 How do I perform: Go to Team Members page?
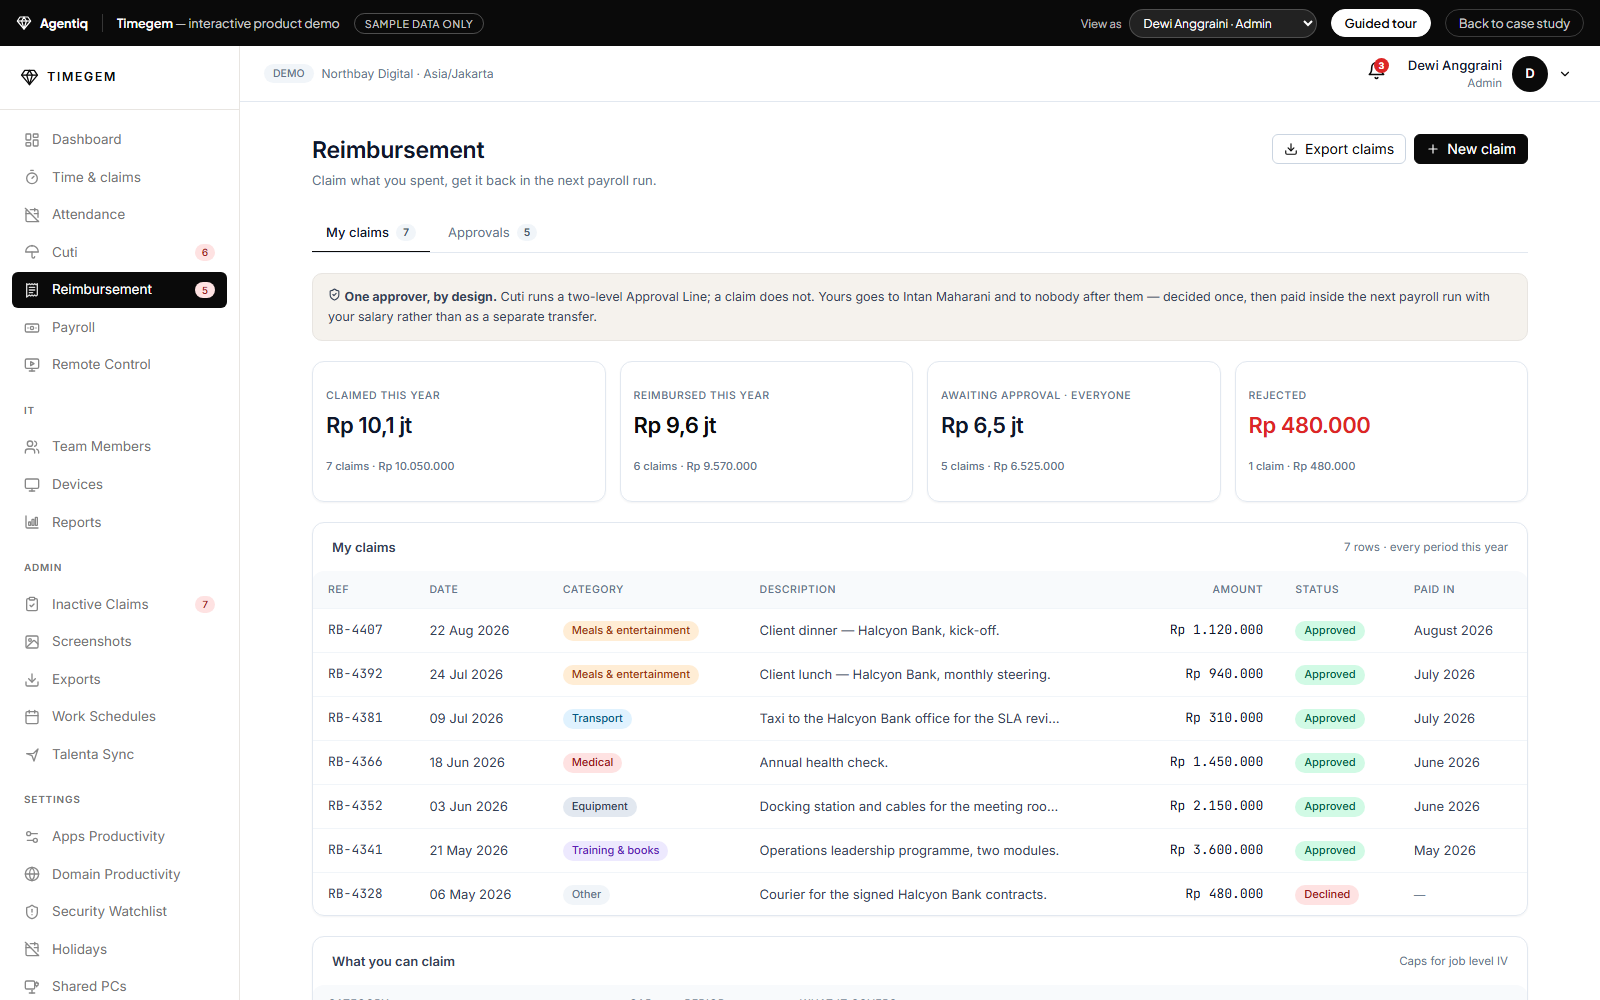click(x=120, y=447)
